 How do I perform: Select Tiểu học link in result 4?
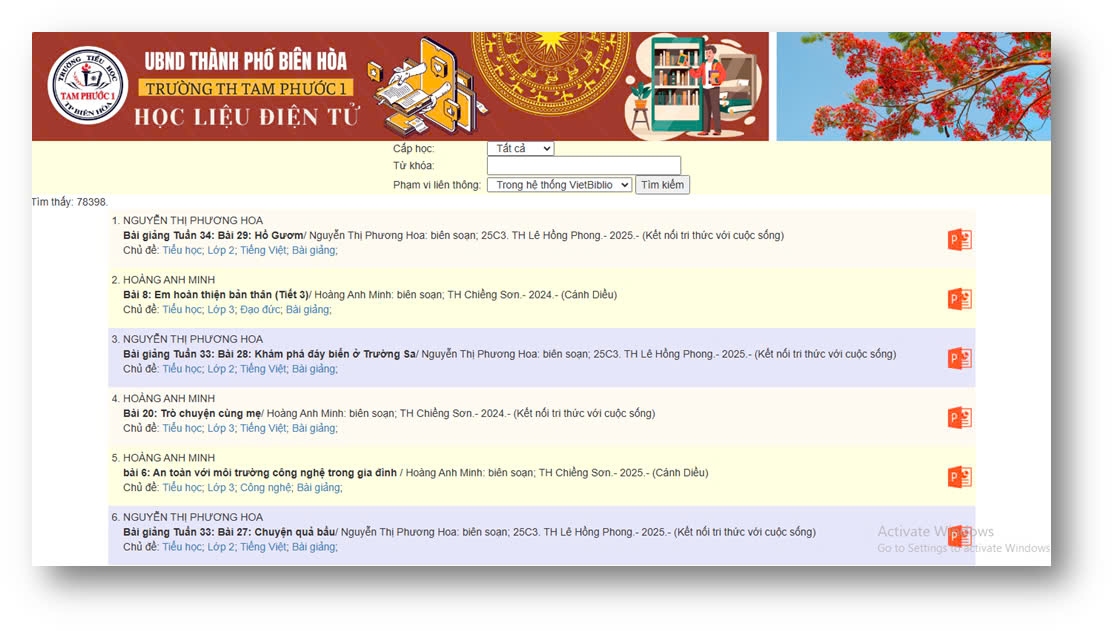pos(182,428)
